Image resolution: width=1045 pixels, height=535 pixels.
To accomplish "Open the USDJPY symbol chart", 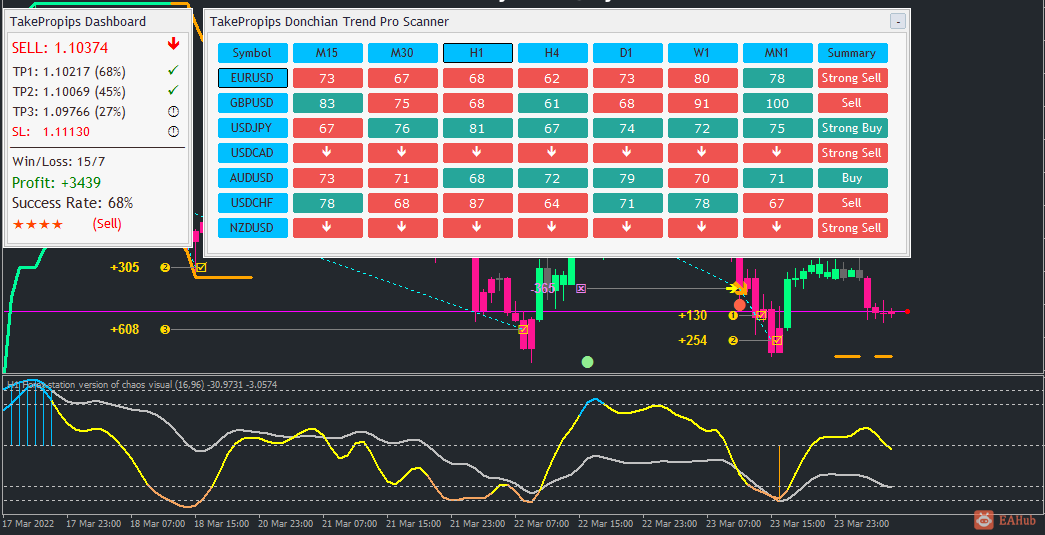I will point(253,128).
